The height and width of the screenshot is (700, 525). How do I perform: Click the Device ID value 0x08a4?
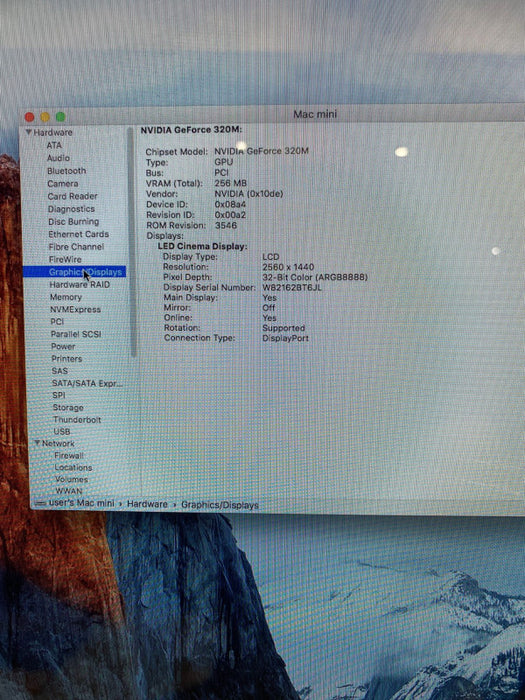(x=230, y=204)
